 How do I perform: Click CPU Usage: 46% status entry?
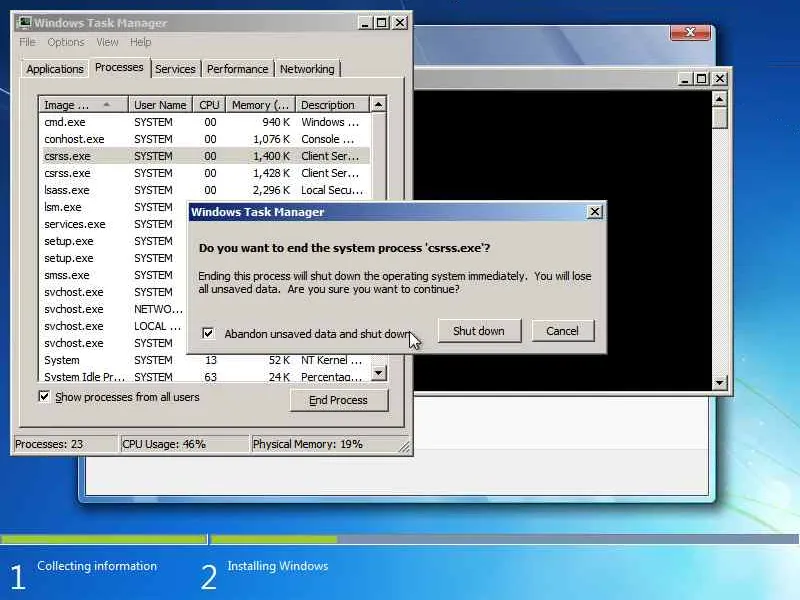point(184,444)
